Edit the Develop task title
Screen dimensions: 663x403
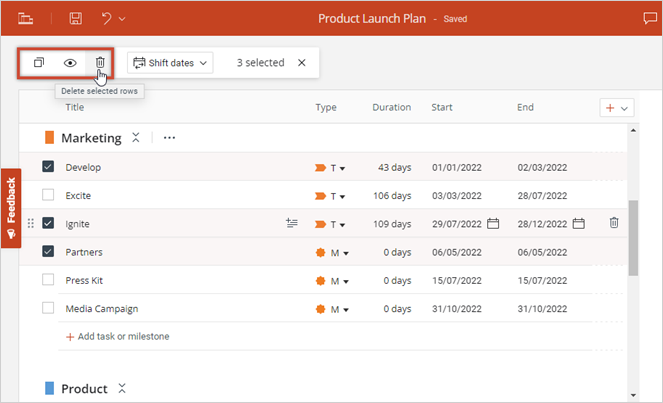pos(83,167)
